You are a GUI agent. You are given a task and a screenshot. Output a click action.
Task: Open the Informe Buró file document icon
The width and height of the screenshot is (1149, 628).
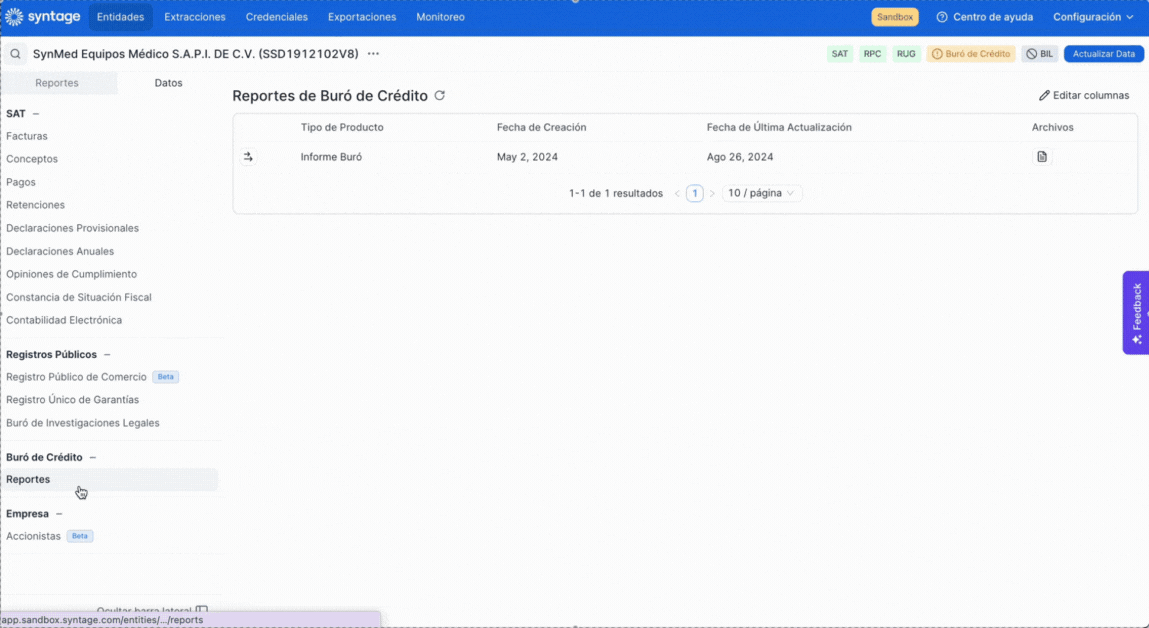click(1042, 157)
